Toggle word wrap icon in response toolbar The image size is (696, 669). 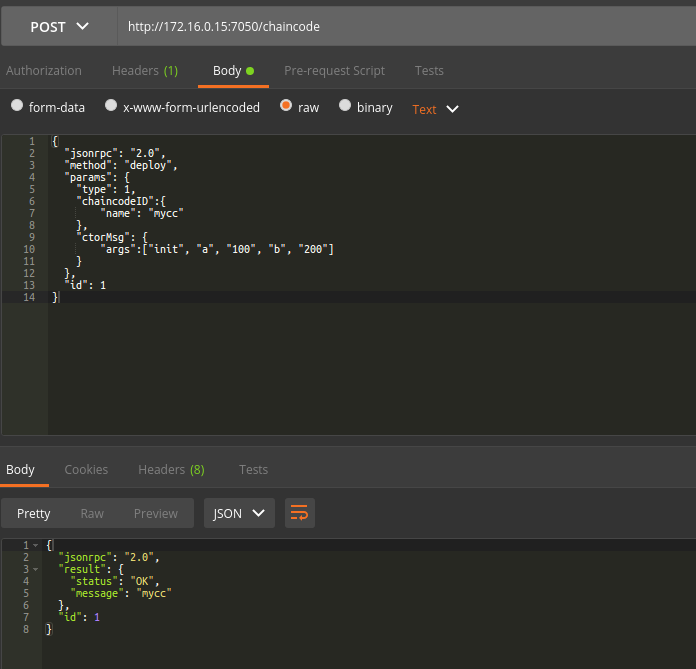click(300, 513)
